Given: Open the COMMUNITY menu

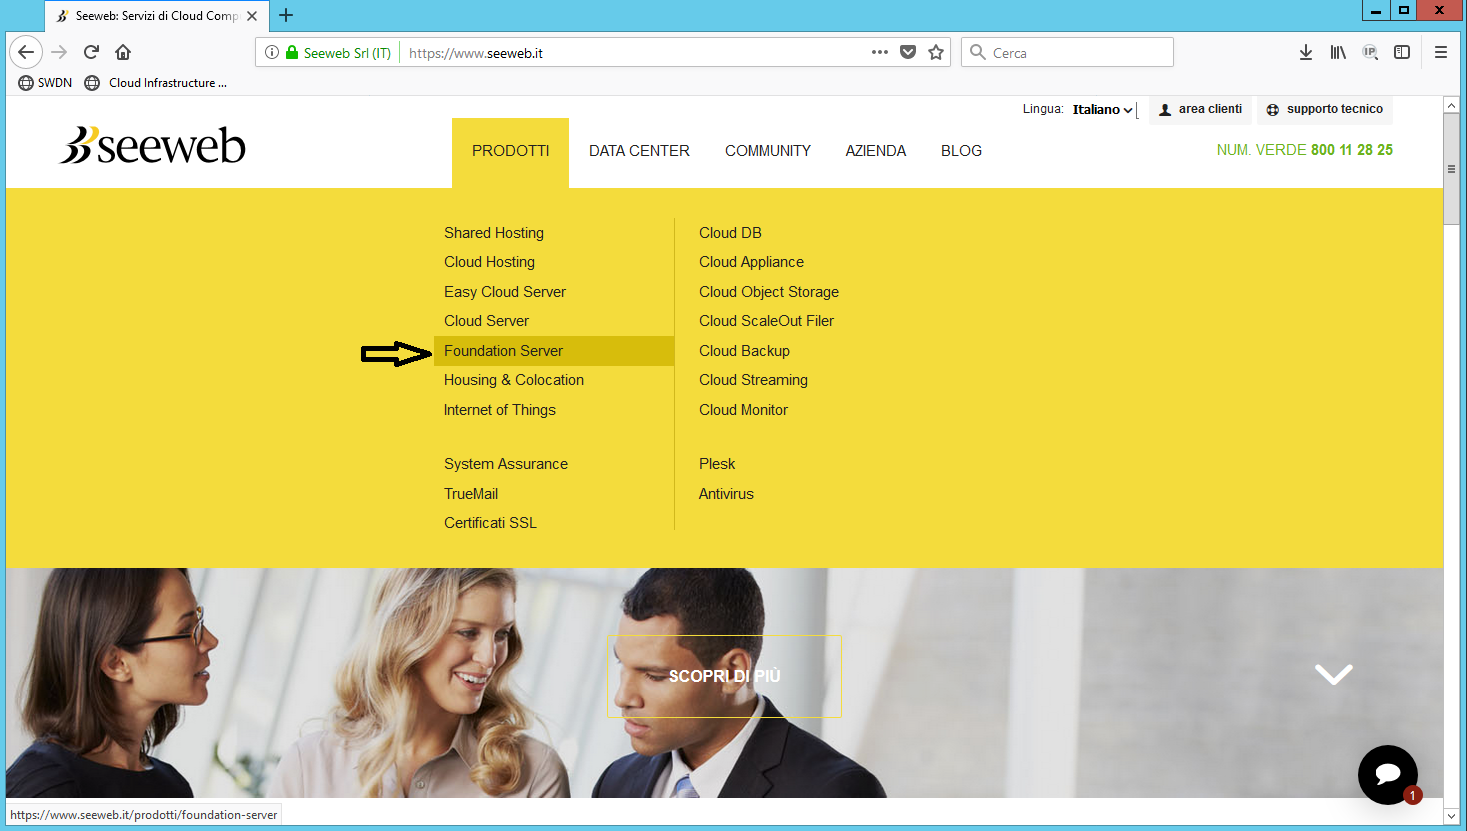Looking at the screenshot, I should click(x=768, y=151).
